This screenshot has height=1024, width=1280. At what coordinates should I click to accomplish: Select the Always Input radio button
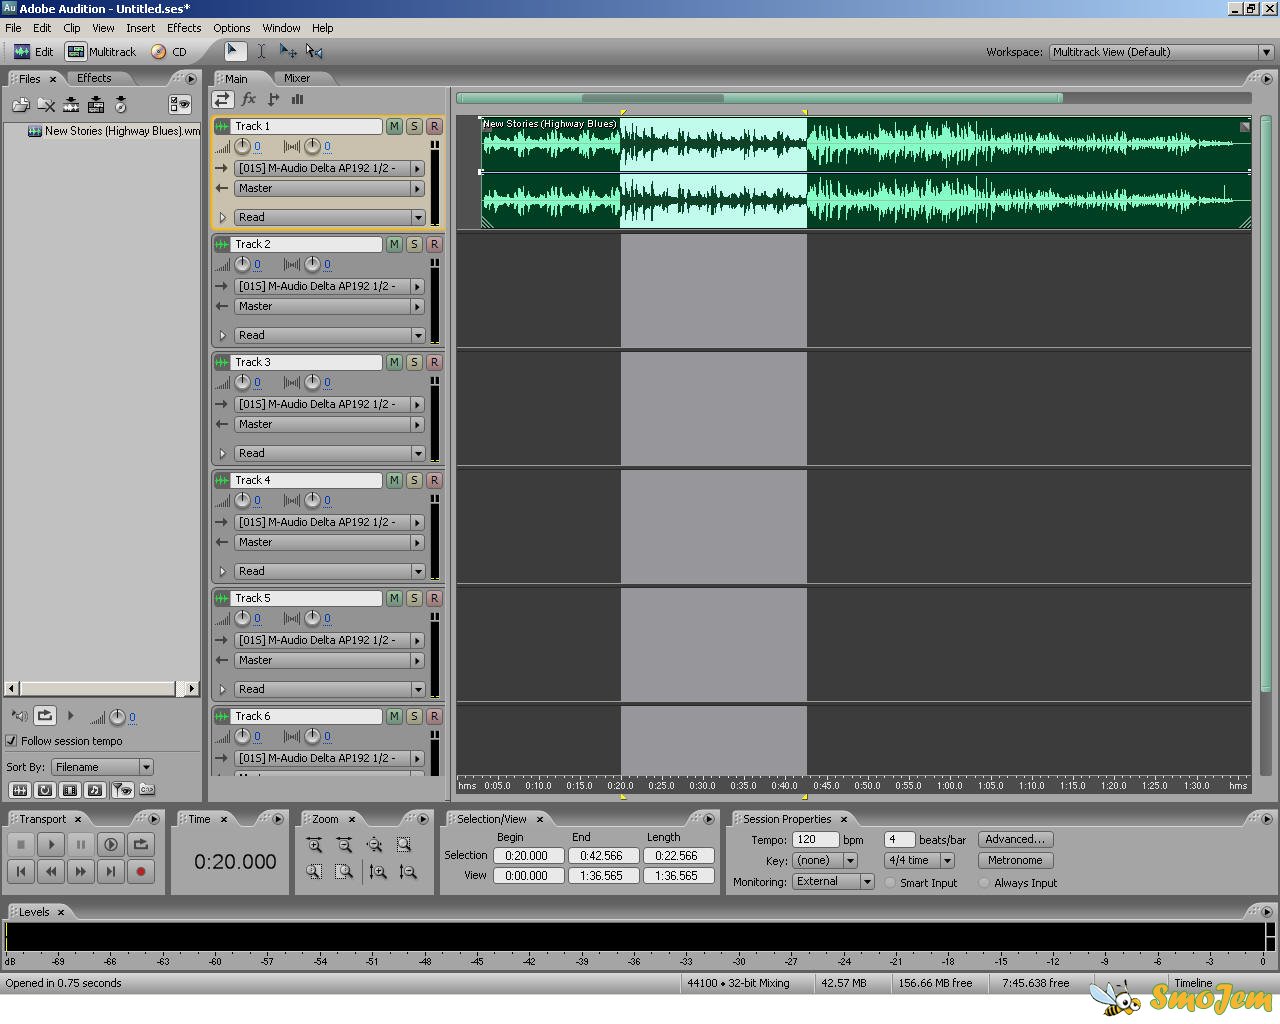point(984,883)
